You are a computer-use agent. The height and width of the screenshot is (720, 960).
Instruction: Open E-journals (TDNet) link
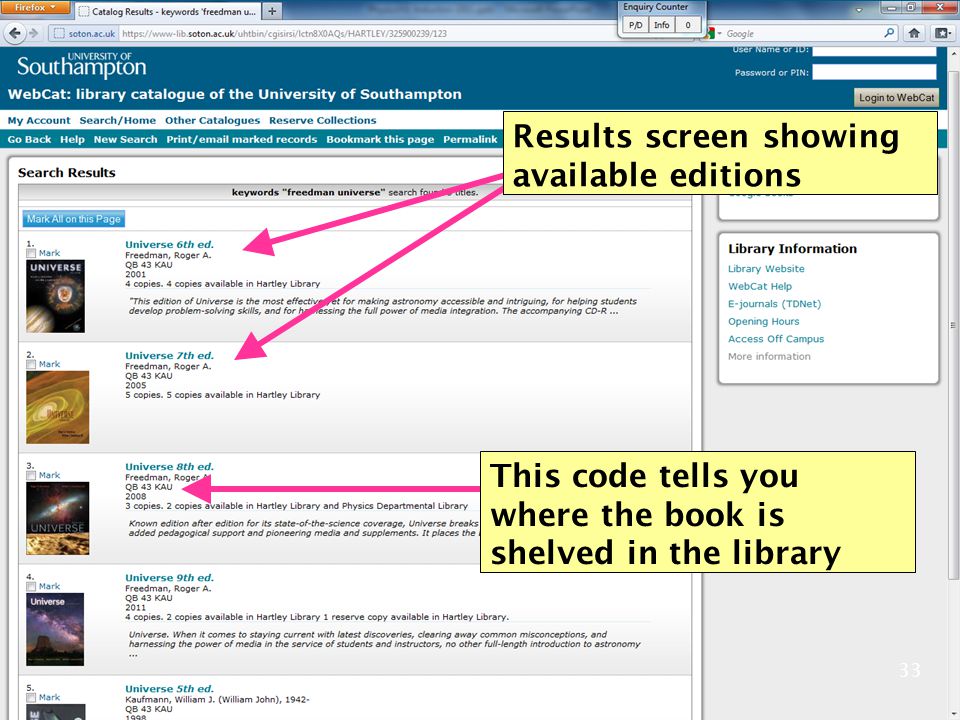[774, 304]
